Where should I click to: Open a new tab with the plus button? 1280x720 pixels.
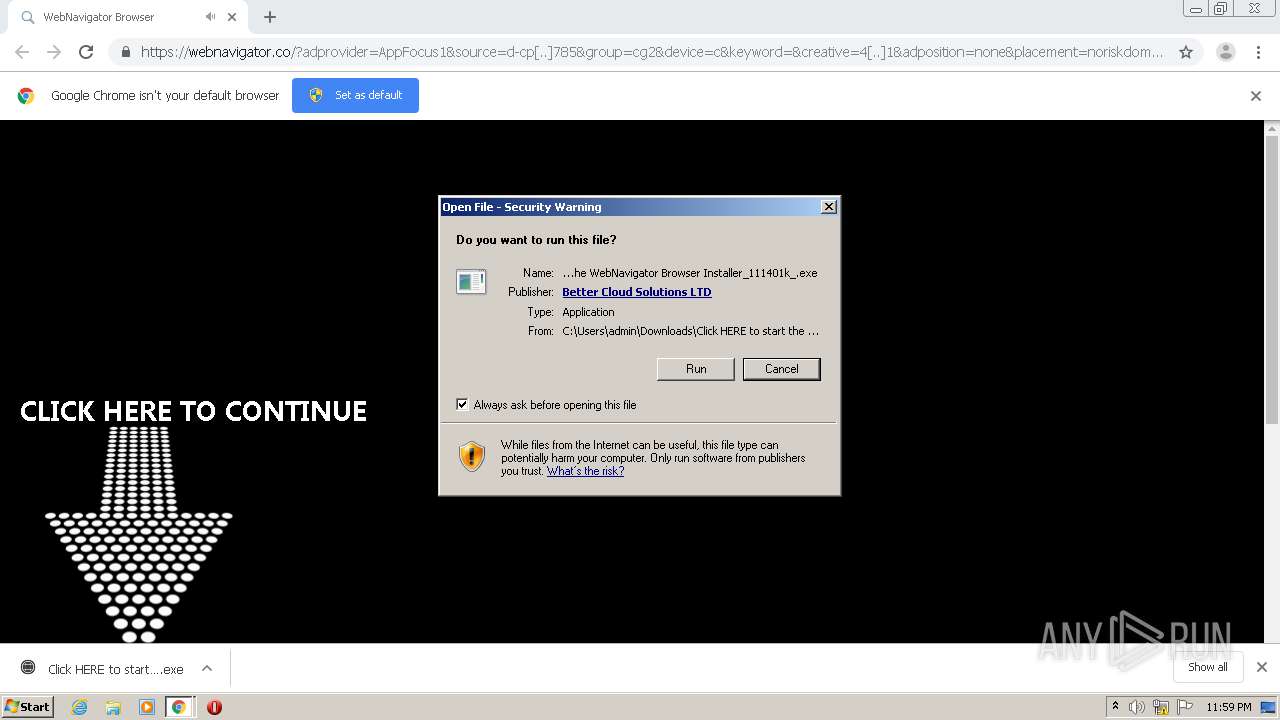[270, 17]
